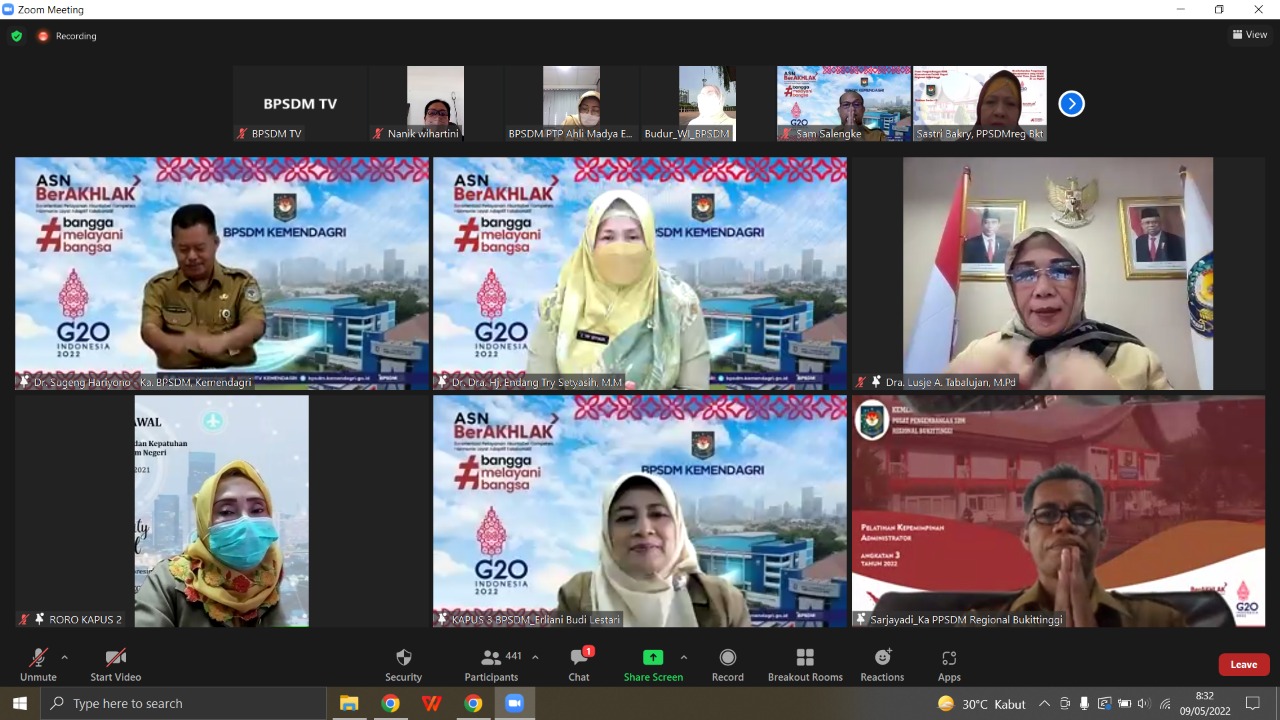Select the Budur_WI_BPSDM thumbnail
1280x720 pixels.
click(707, 104)
